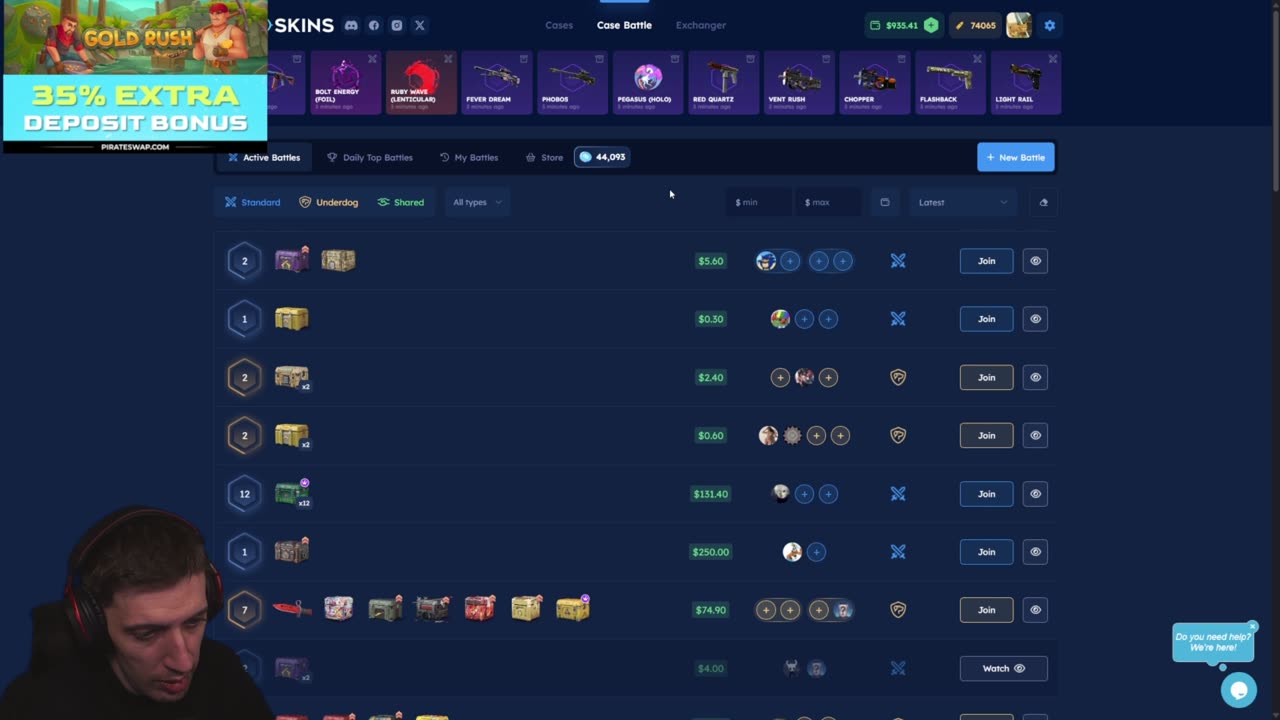This screenshot has height=720, width=1280.
Task: Toggle the wallet affordable-only filter
Action: pyautogui.click(x=884, y=202)
